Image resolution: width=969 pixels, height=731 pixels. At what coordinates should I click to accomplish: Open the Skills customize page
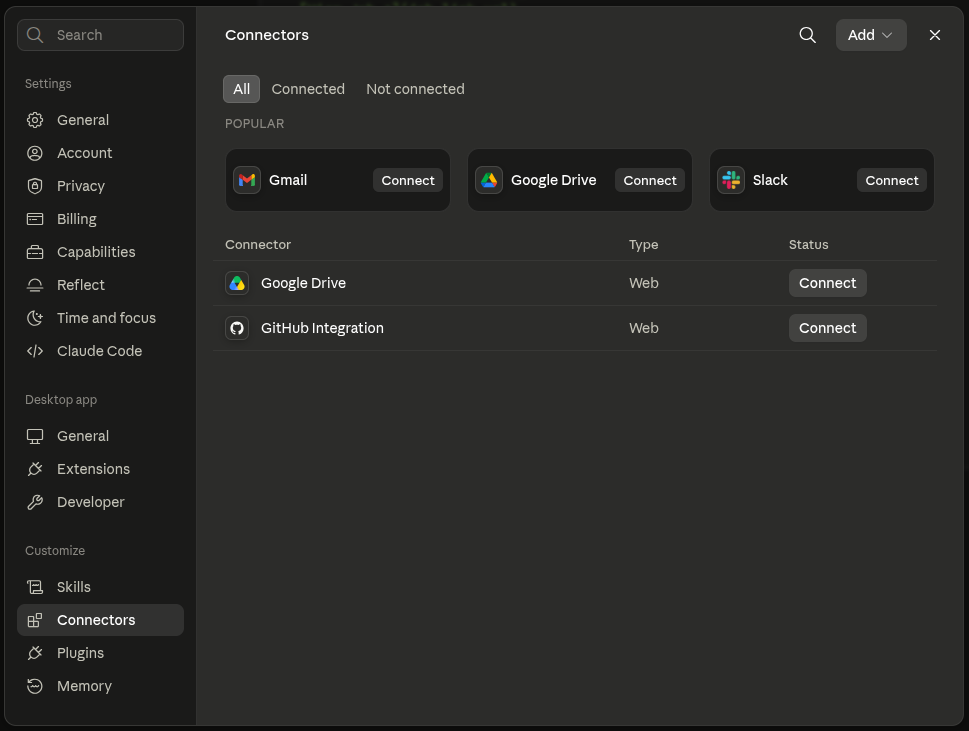[100, 587]
